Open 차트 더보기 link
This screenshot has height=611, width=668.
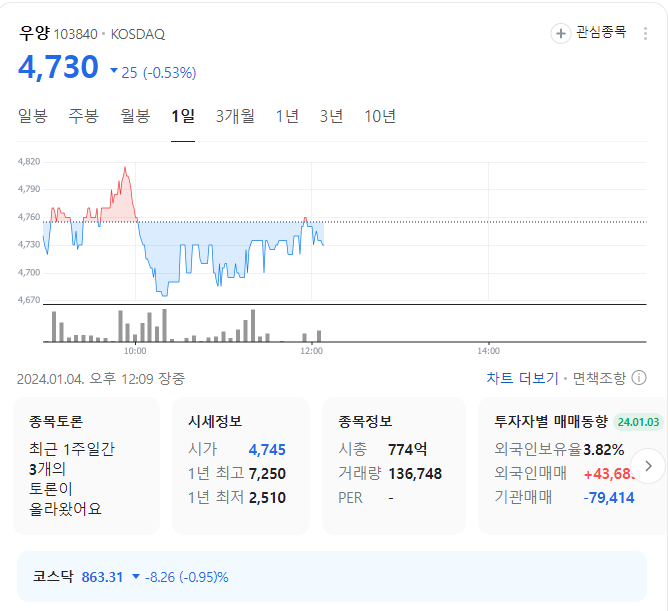click(x=522, y=378)
